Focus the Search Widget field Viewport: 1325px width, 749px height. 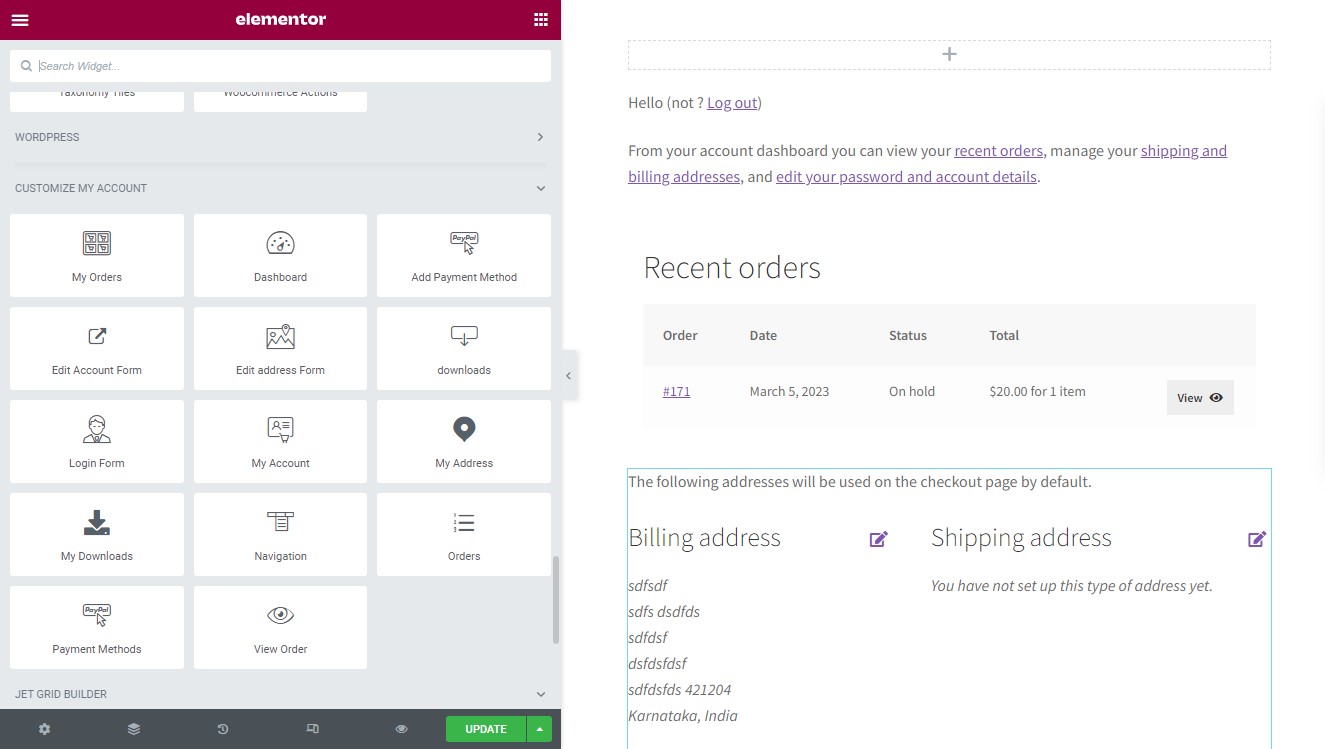pyautogui.click(x=280, y=66)
